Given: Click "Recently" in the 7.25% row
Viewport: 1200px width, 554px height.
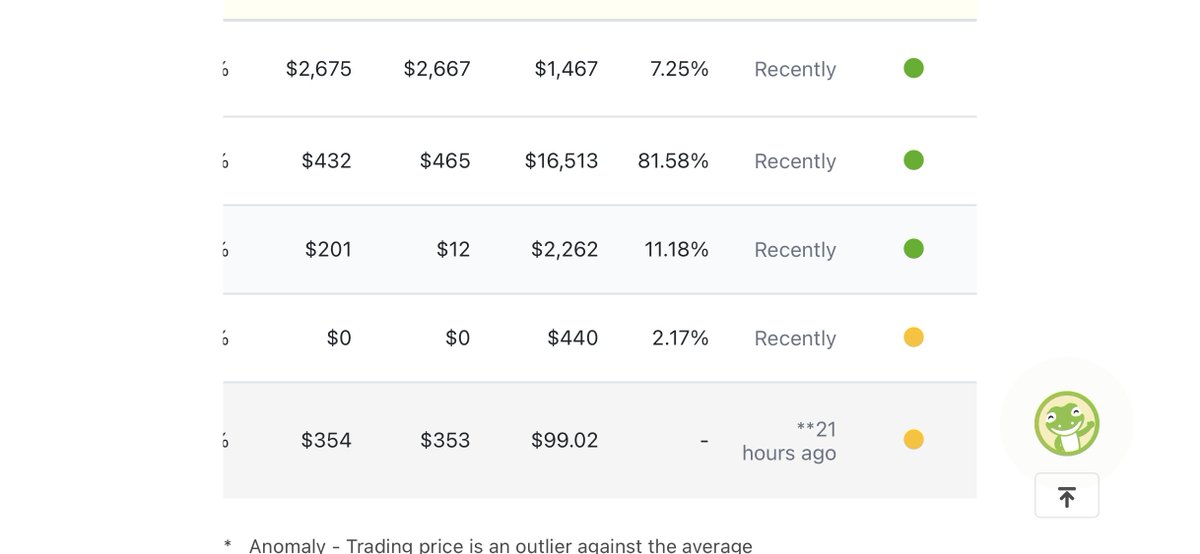Looking at the screenshot, I should pyautogui.click(x=795, y=69).
